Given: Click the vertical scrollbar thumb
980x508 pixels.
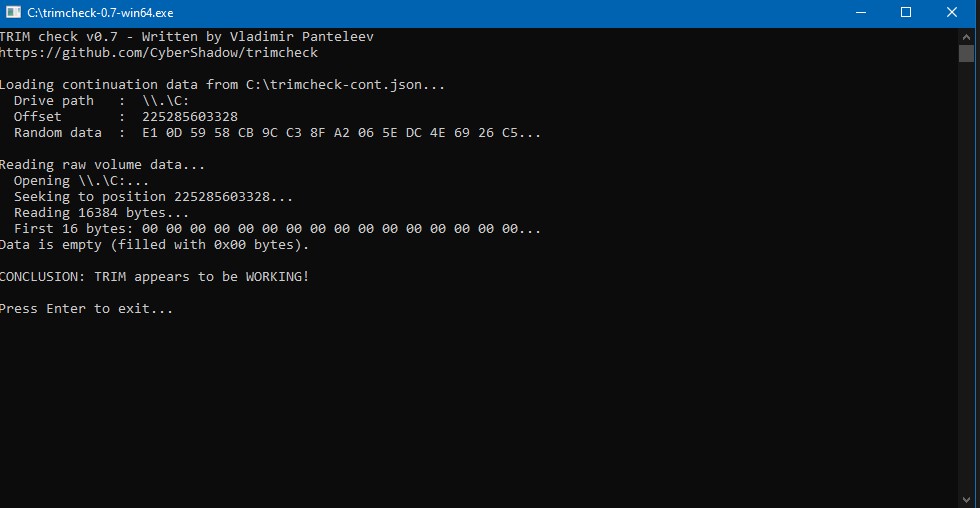Looking at the screenshot, I should (966, 53).
